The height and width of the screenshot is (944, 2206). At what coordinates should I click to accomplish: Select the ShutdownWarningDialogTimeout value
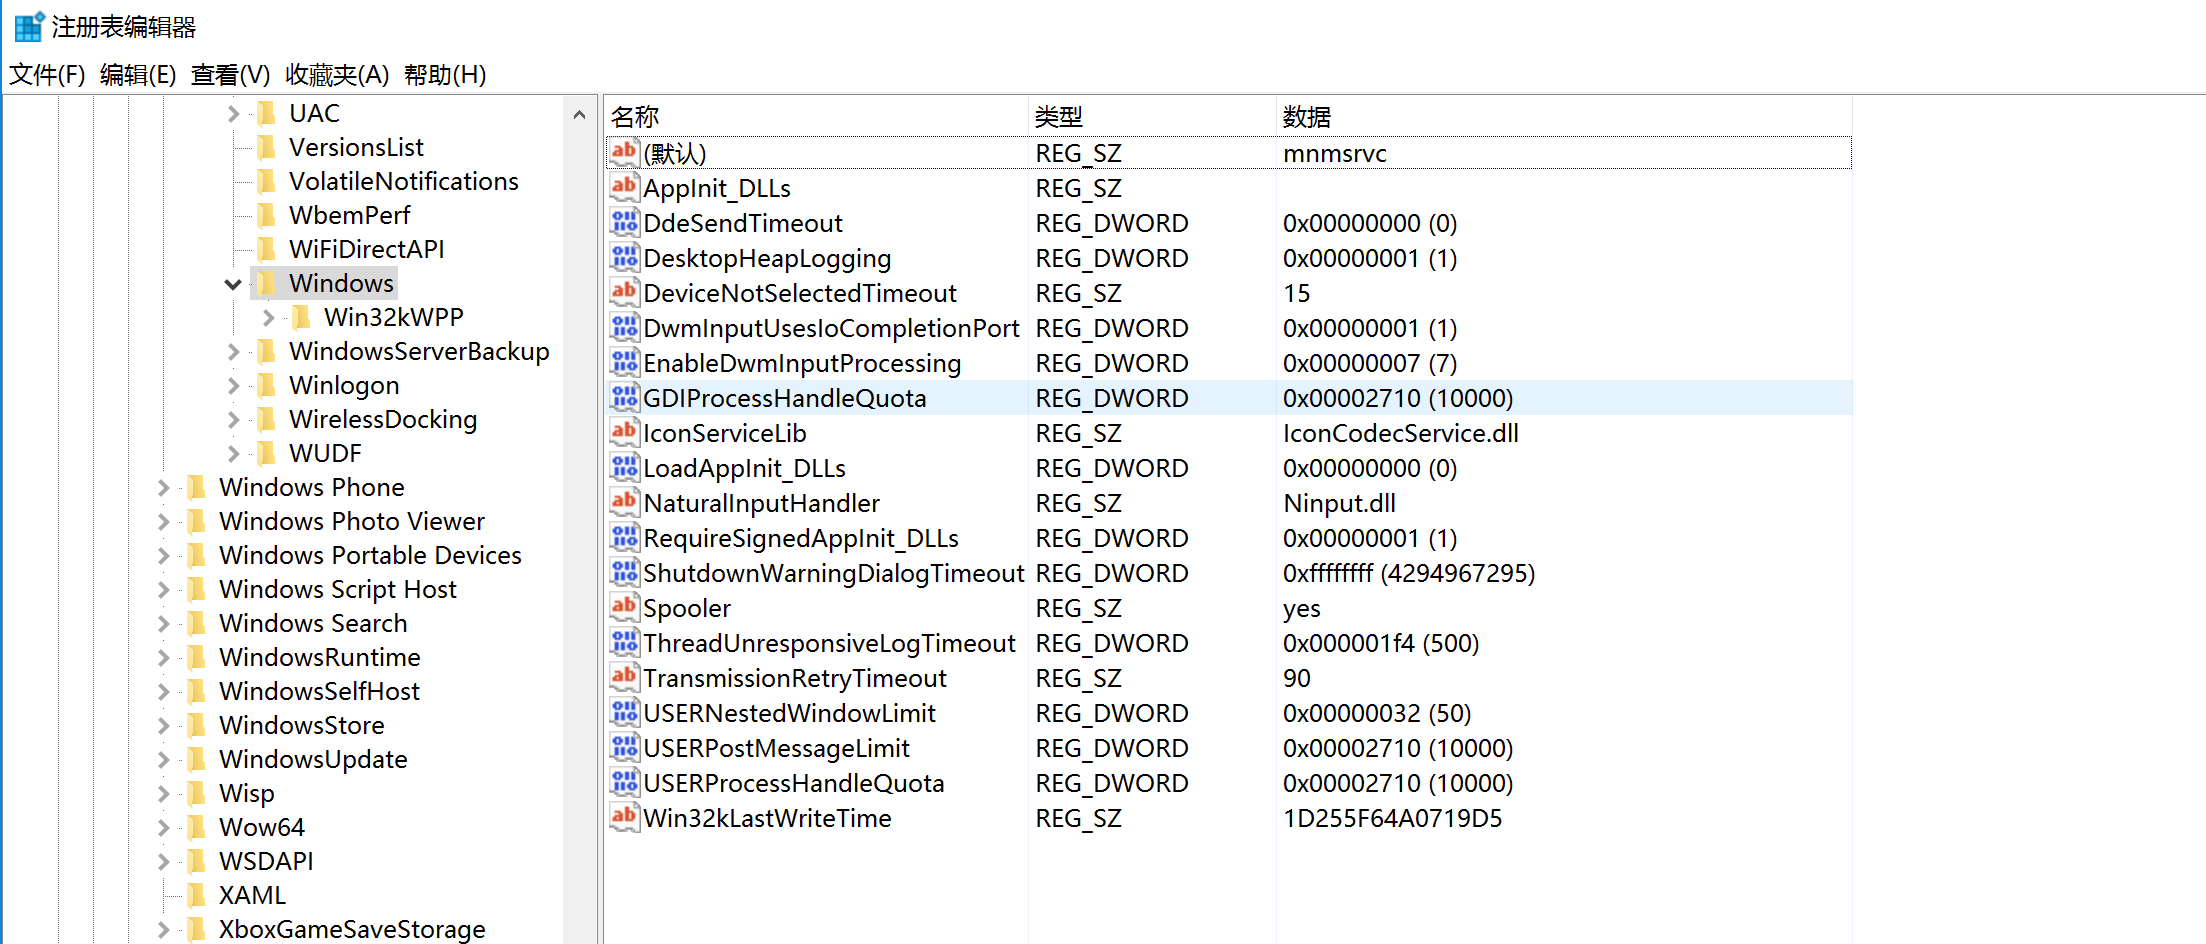click(x=833, y=573)
